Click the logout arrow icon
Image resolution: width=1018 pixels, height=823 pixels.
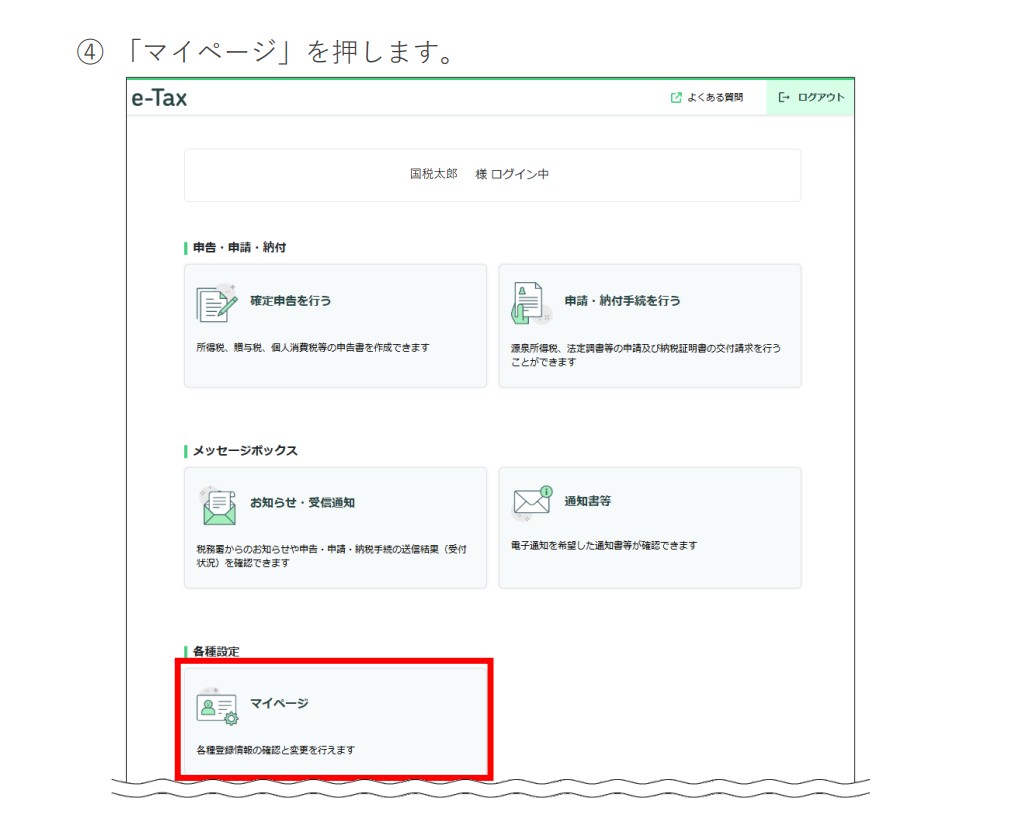784,97
